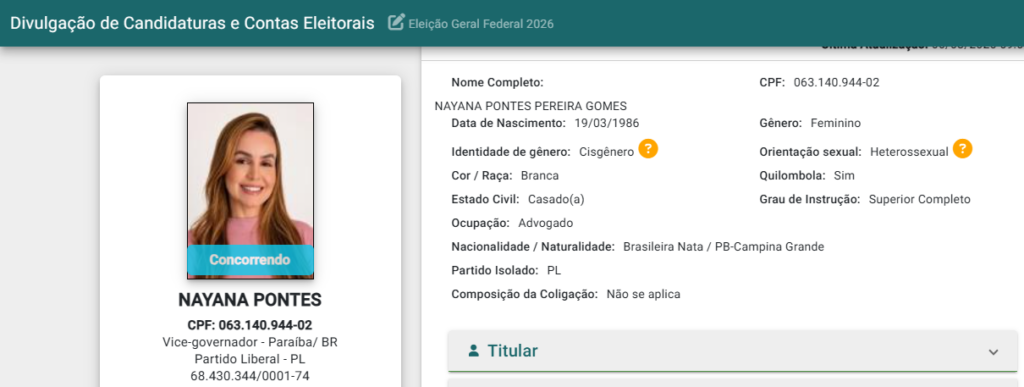Click Vice-governador - Paraíba/ BR line
1024x387 pixels.
coord(250,342)
